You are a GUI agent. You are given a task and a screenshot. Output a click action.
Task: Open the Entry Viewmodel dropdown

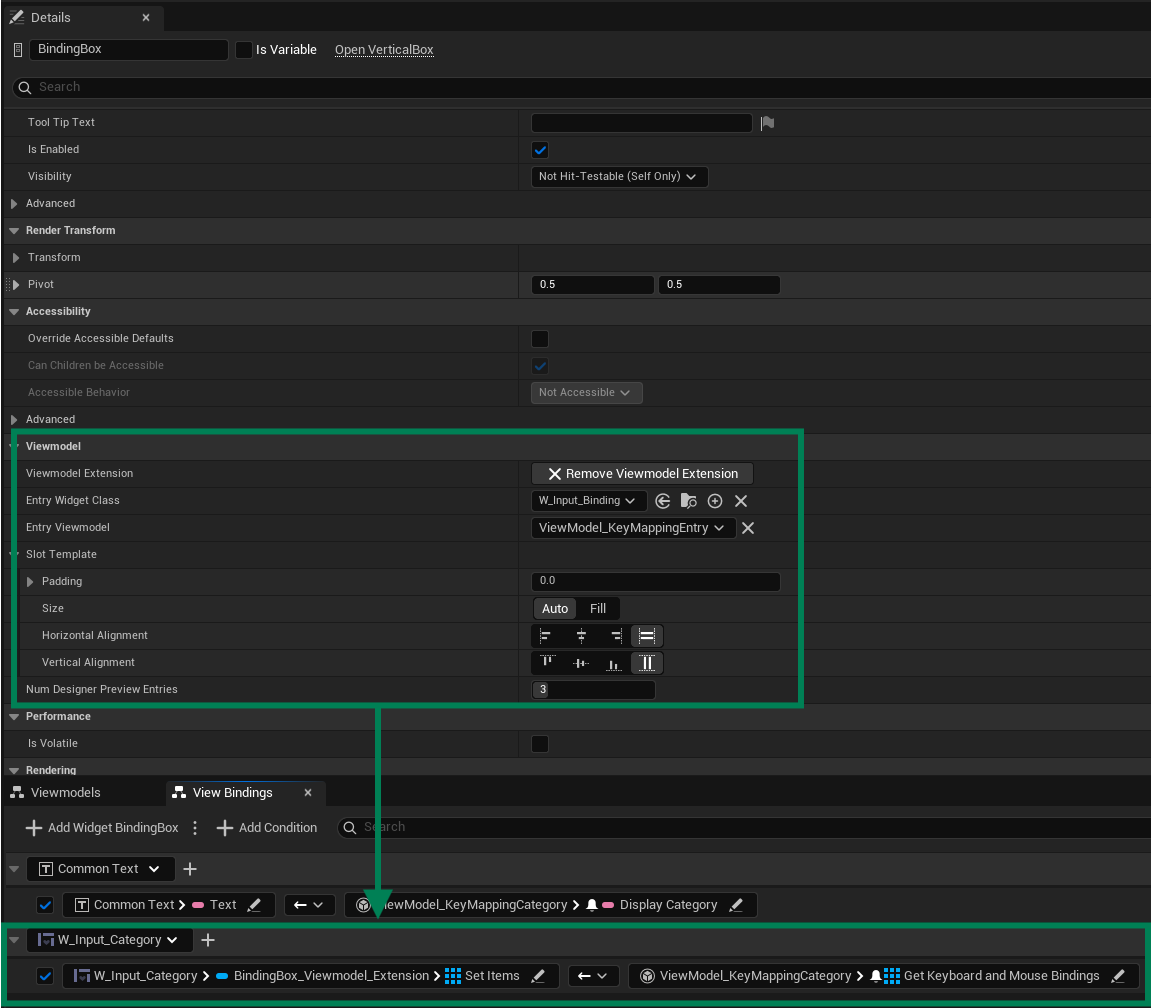633,527
